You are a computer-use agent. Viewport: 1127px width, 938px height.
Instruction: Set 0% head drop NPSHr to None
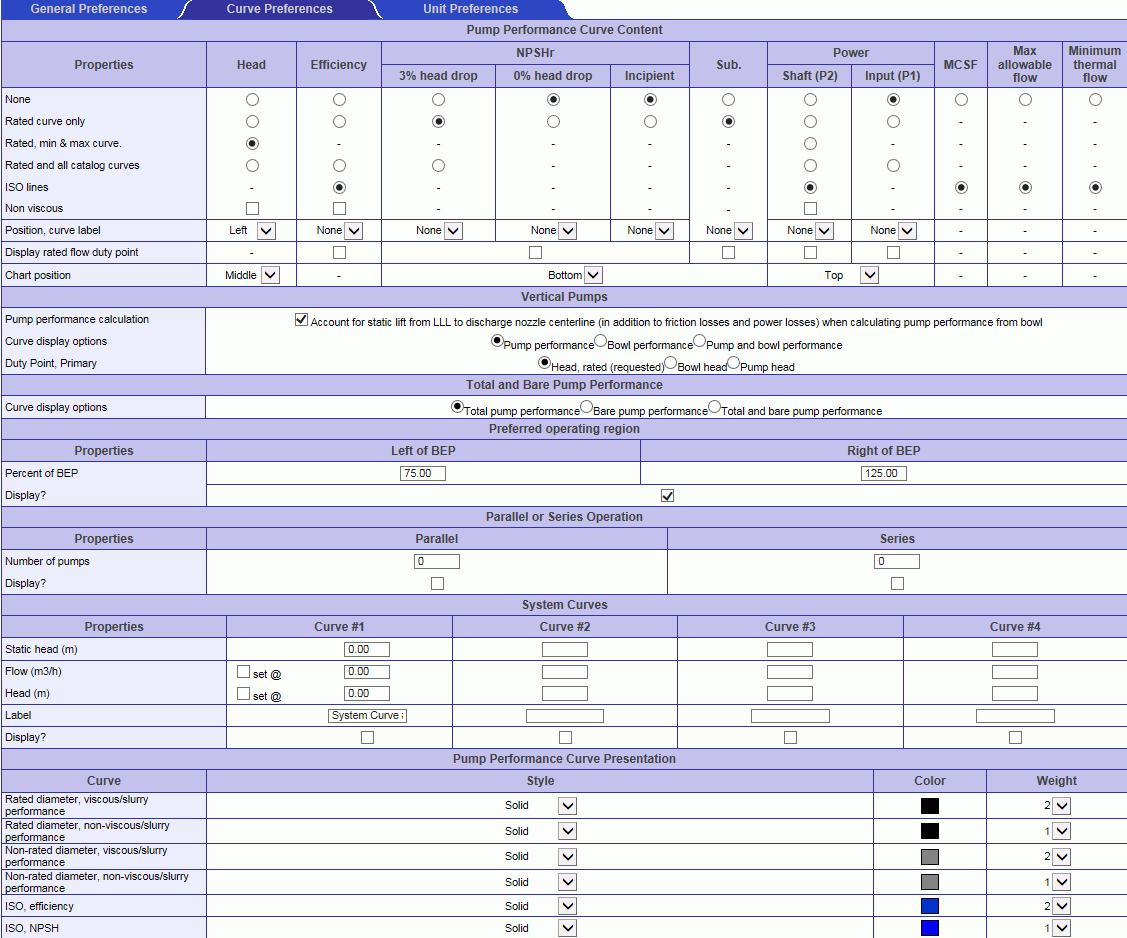coord(553,99)
